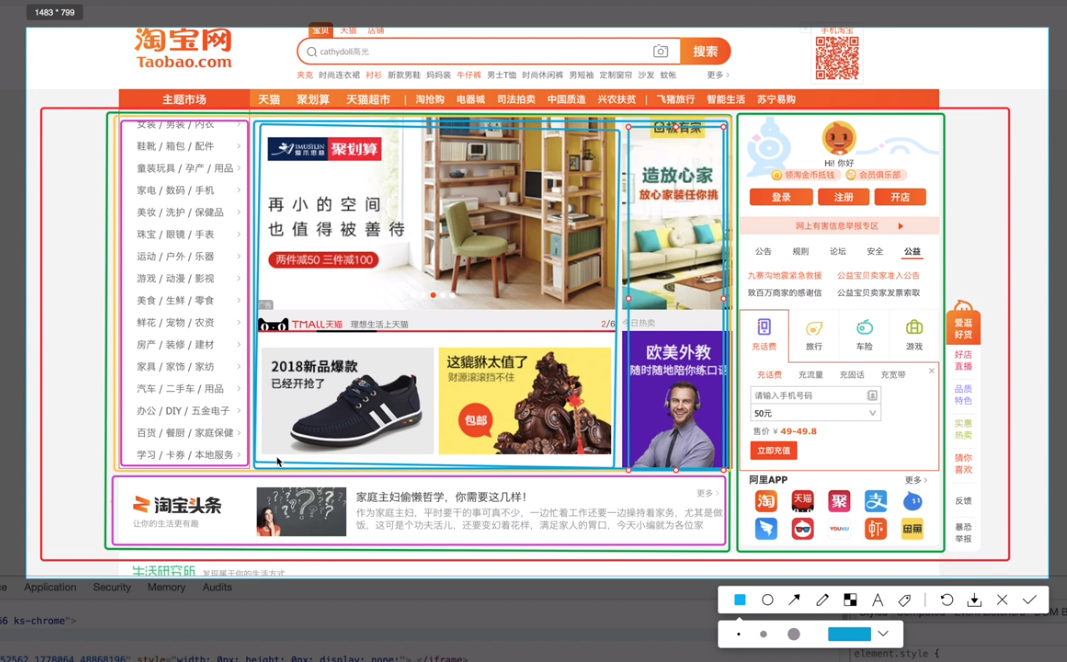Open the DevTools Application tab
1067x662 pixels.
50,587
